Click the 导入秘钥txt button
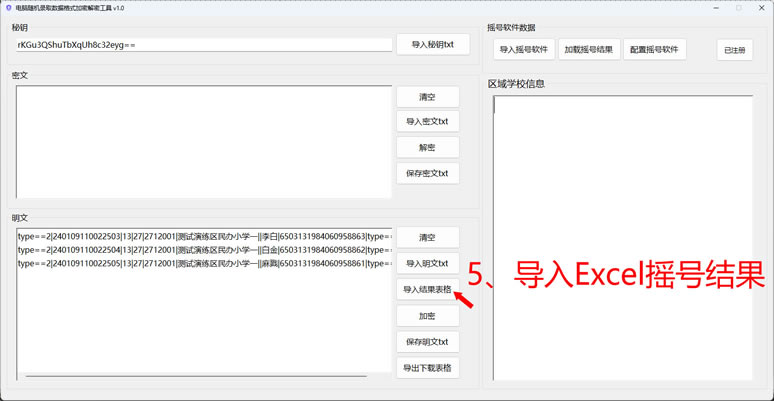The height and width of the screenshot is (401, 774). 432,45
